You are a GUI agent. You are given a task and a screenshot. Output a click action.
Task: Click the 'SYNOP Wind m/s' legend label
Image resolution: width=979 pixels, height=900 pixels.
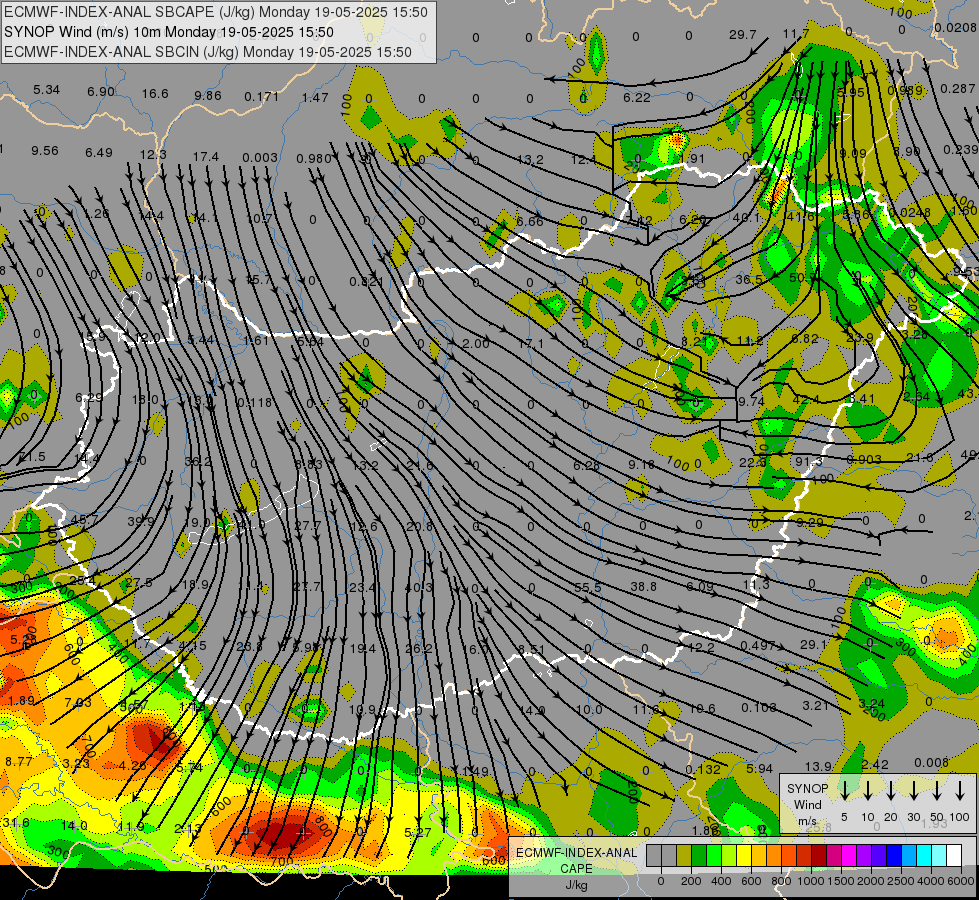(807, 804)
